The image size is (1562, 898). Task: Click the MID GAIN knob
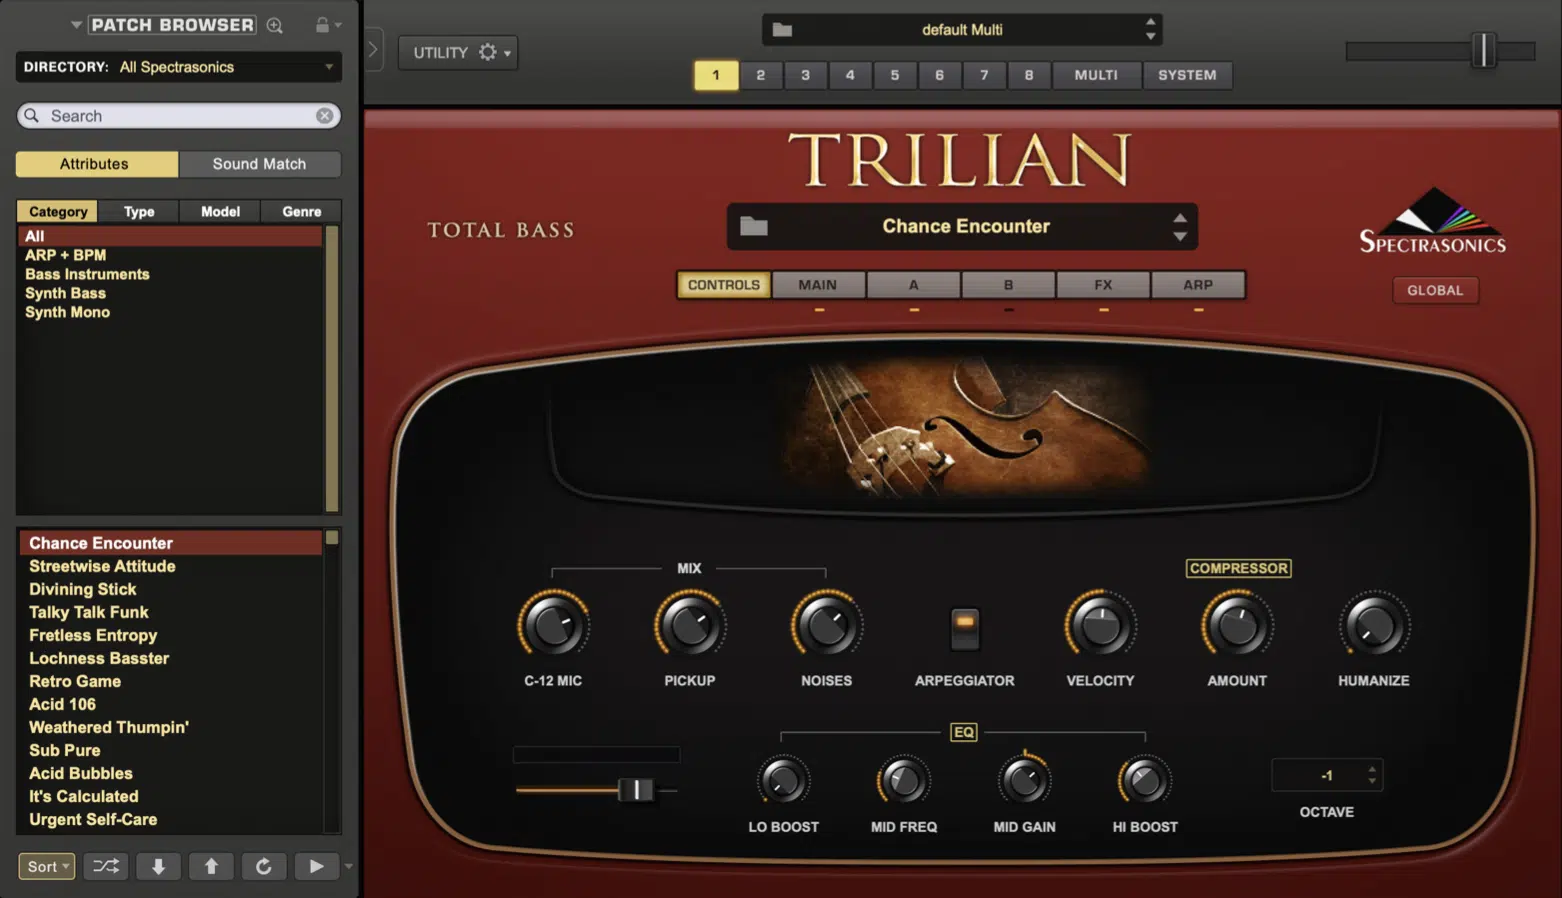point(1024,781)
